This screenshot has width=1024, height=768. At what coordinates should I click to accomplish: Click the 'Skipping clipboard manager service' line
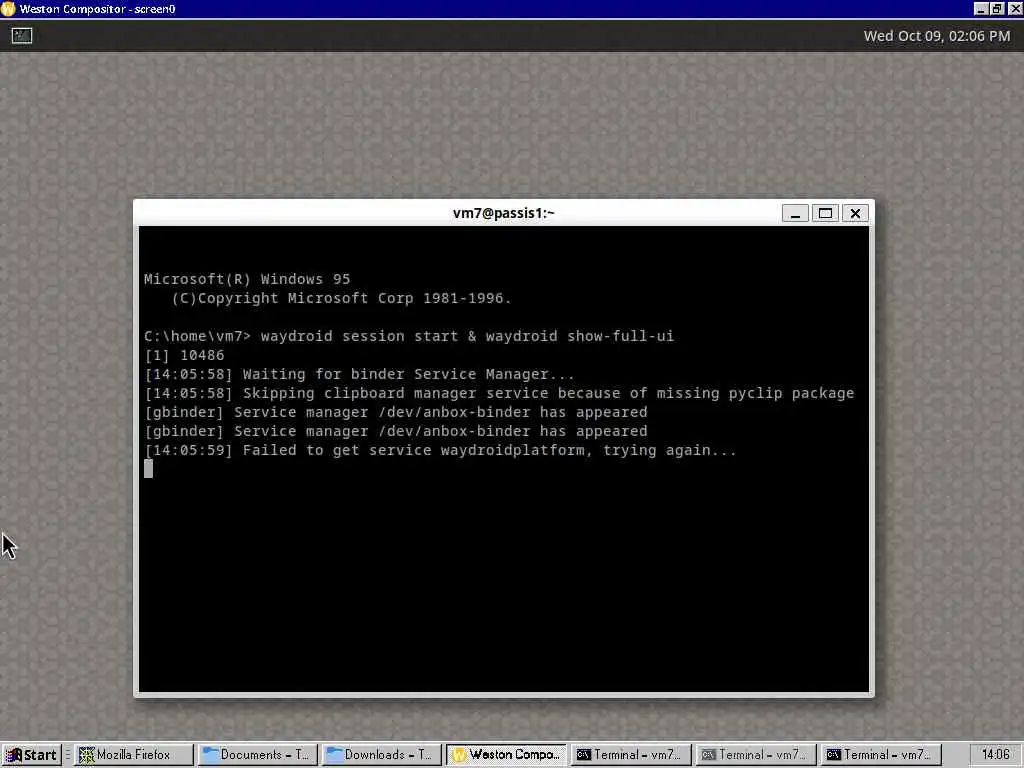(499, 393)
